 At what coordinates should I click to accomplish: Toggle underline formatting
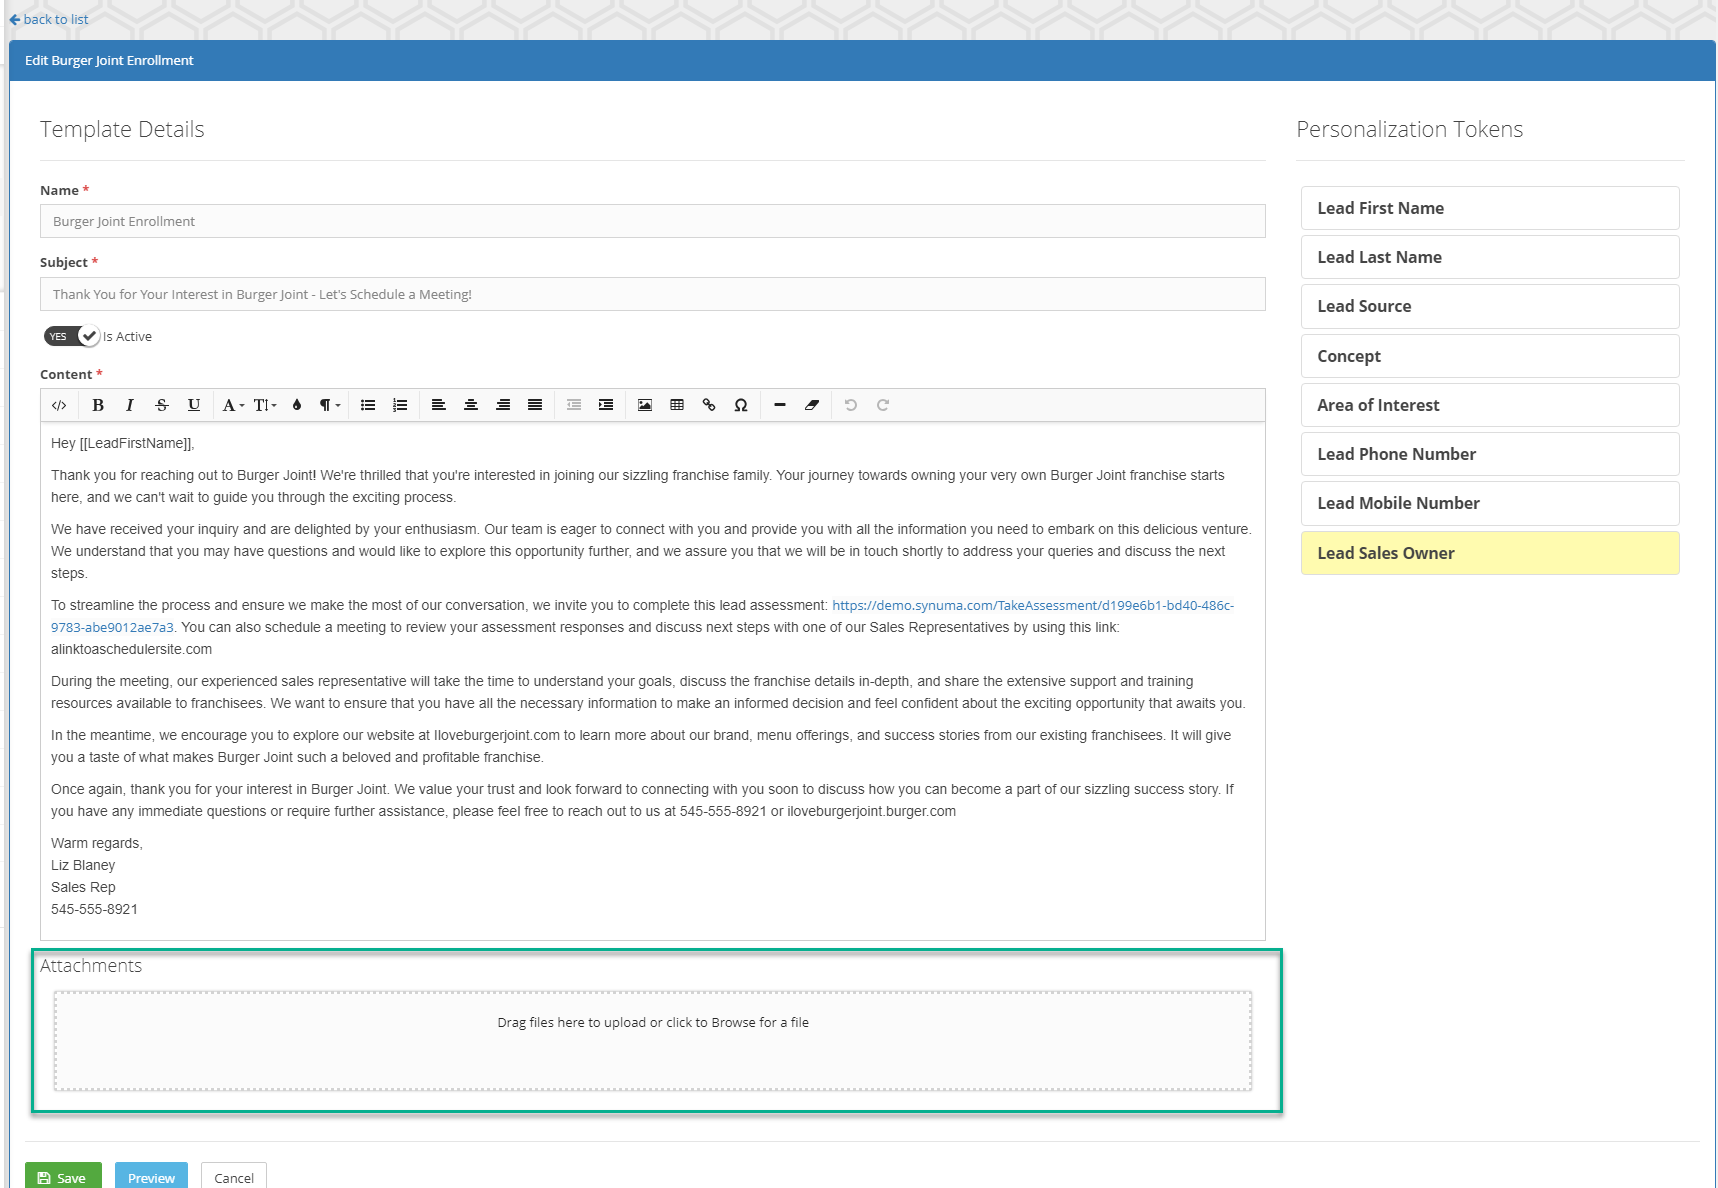194,405
